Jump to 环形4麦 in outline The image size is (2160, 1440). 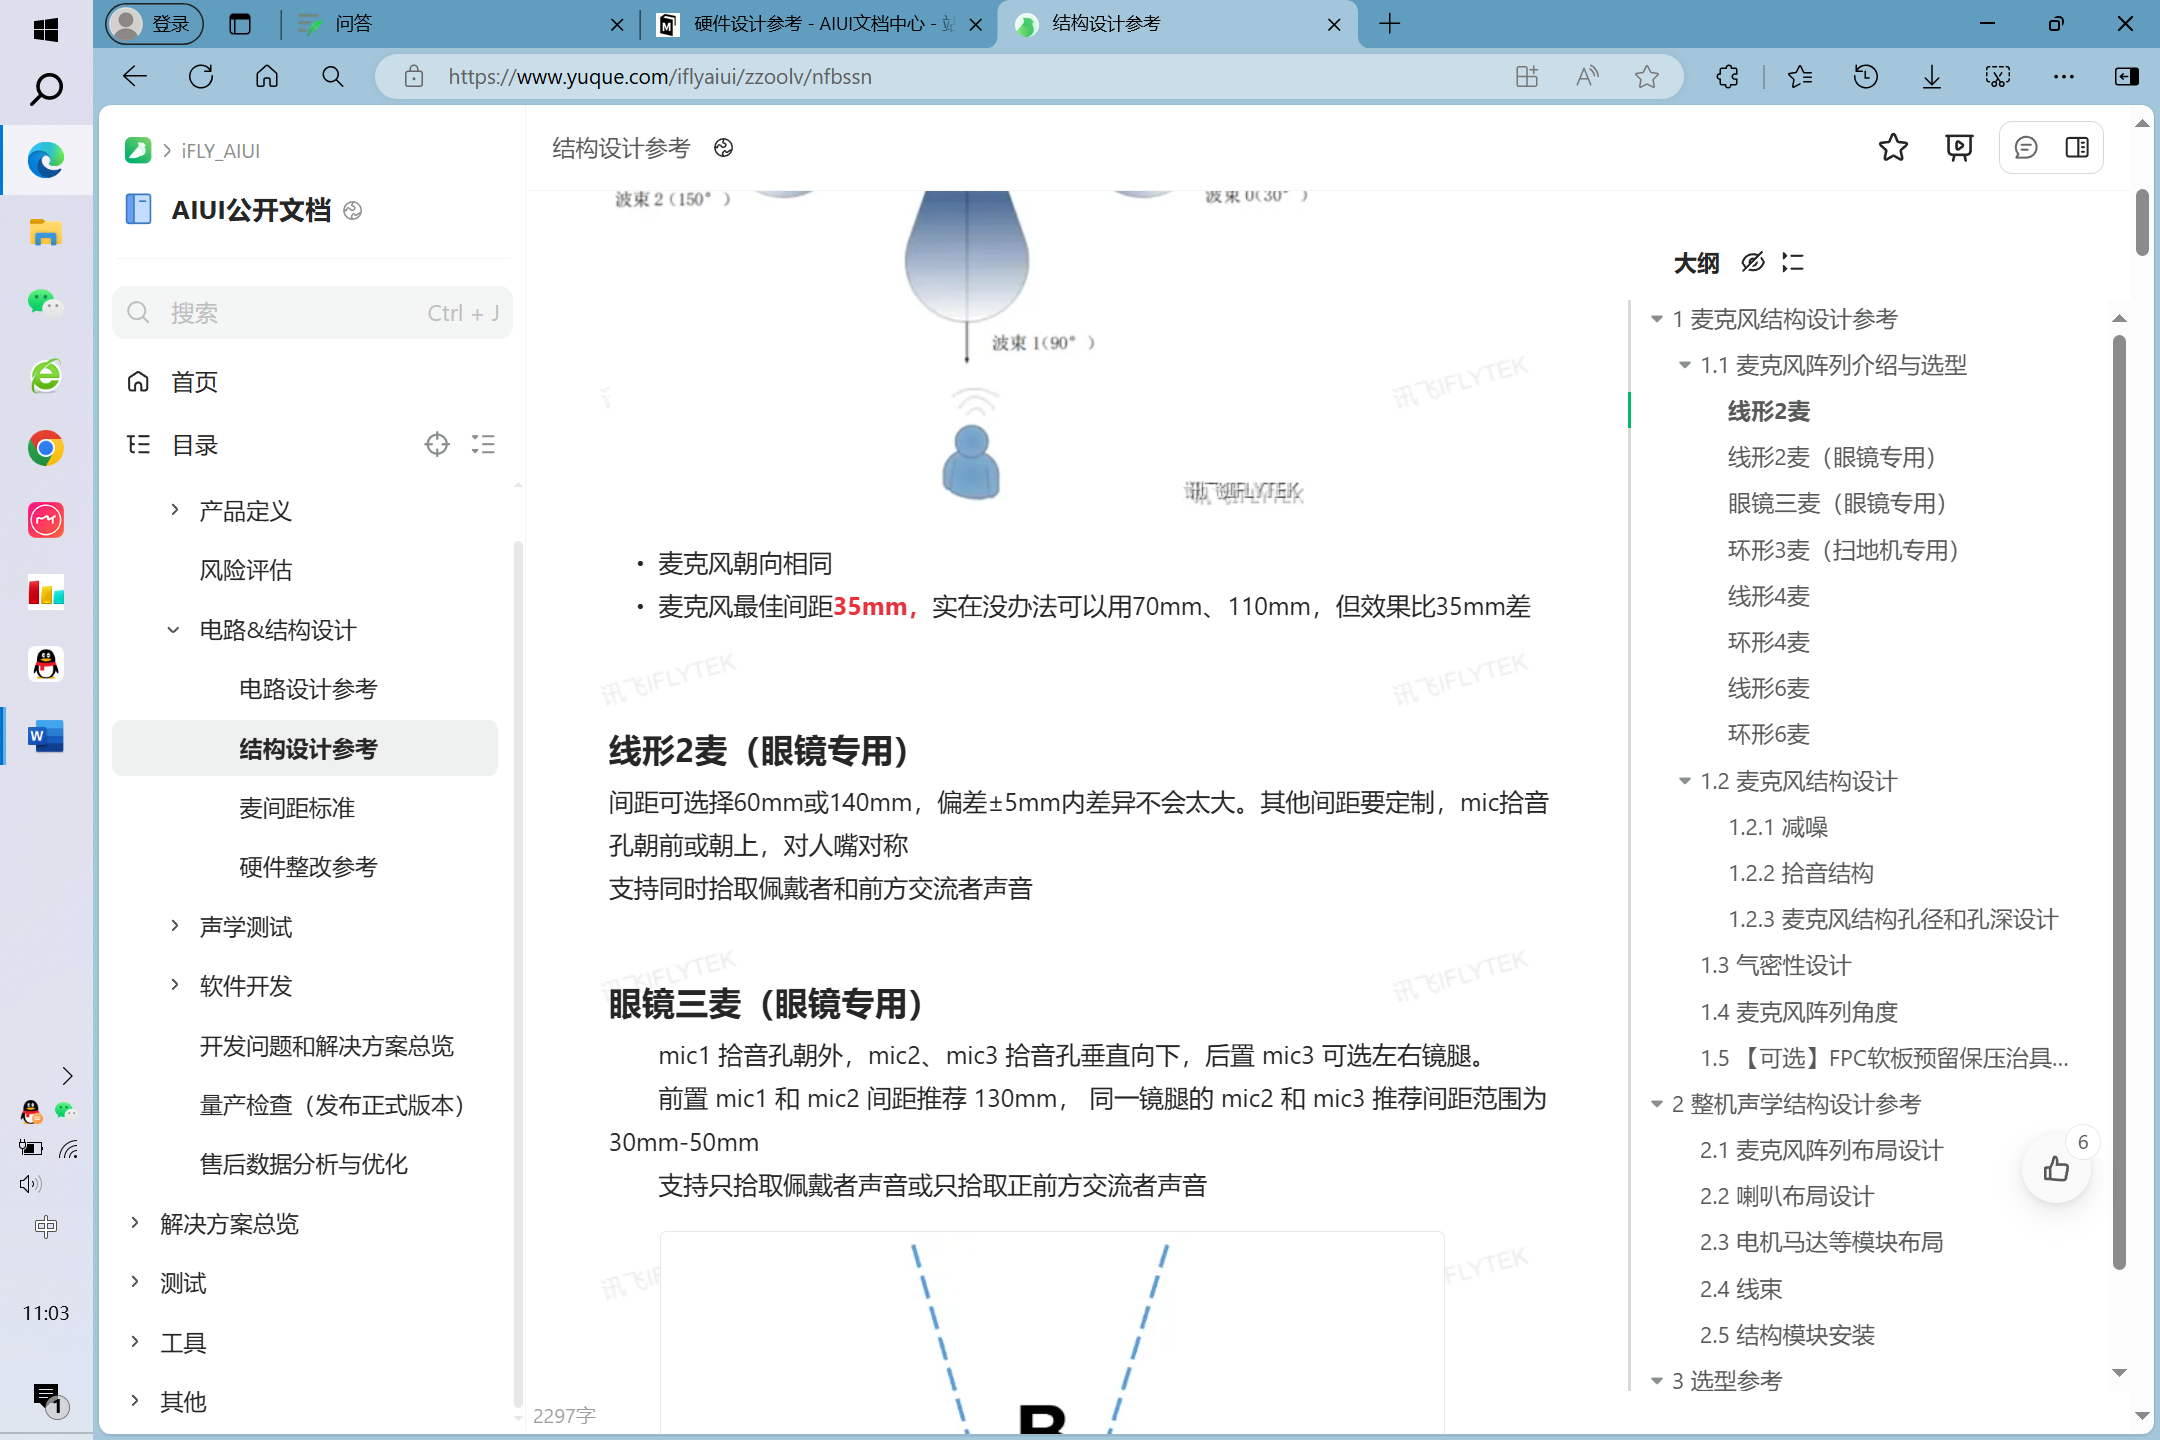(x=1768, y=642)
